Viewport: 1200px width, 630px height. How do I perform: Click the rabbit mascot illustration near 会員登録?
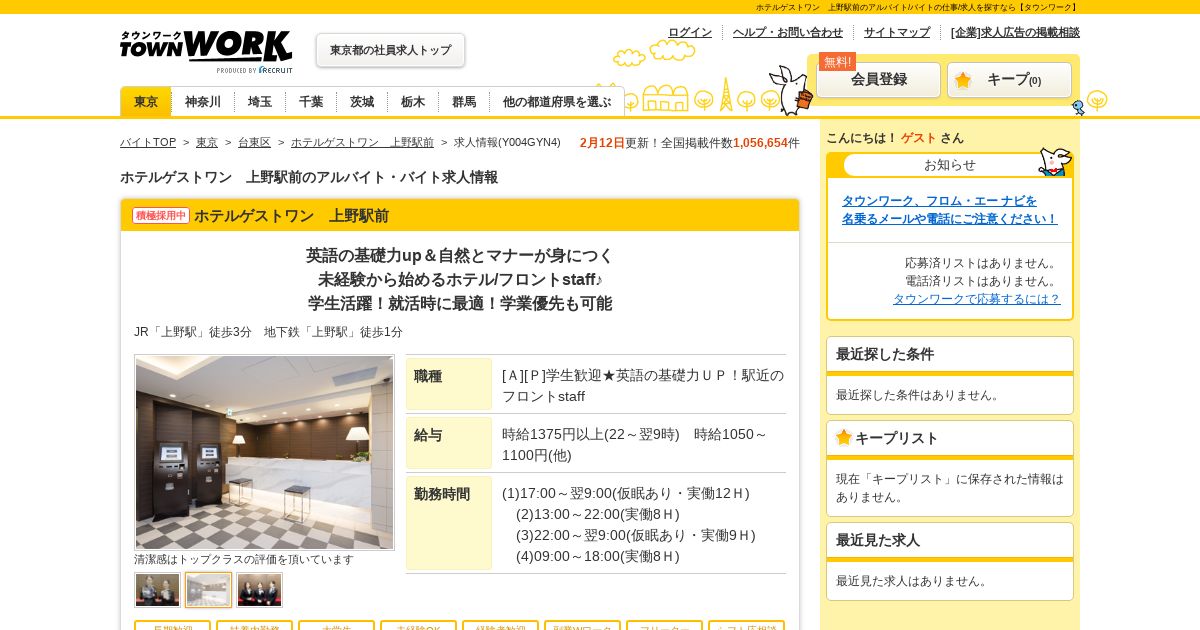pos(791,90)
